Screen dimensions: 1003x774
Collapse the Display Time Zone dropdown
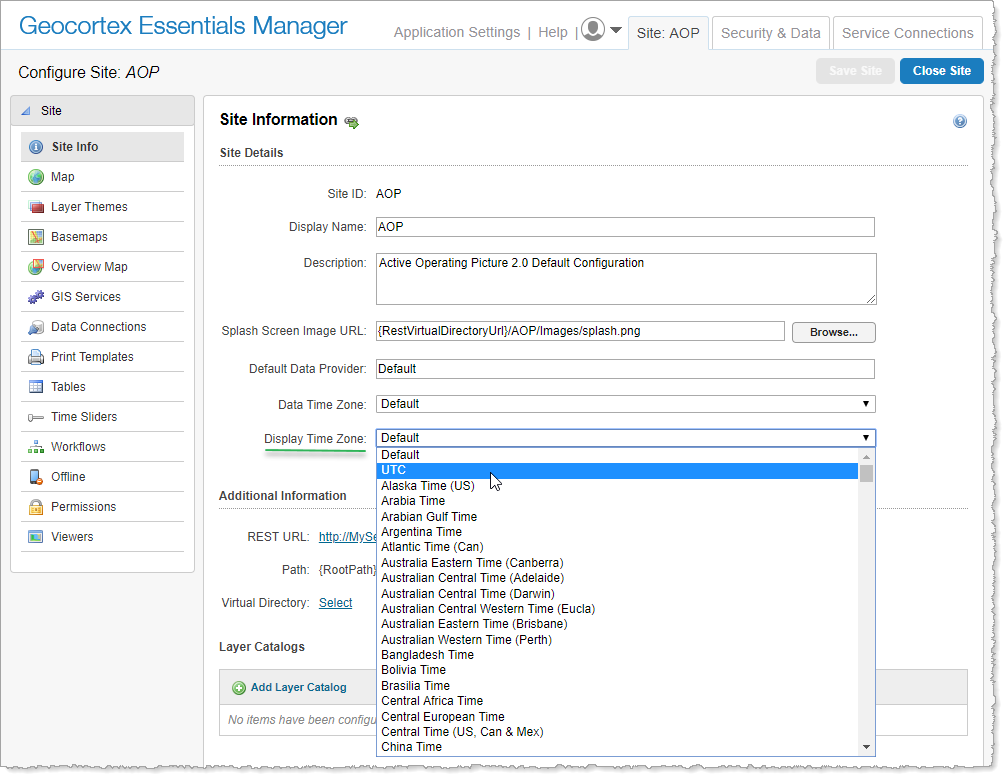[x=625, y=438]
